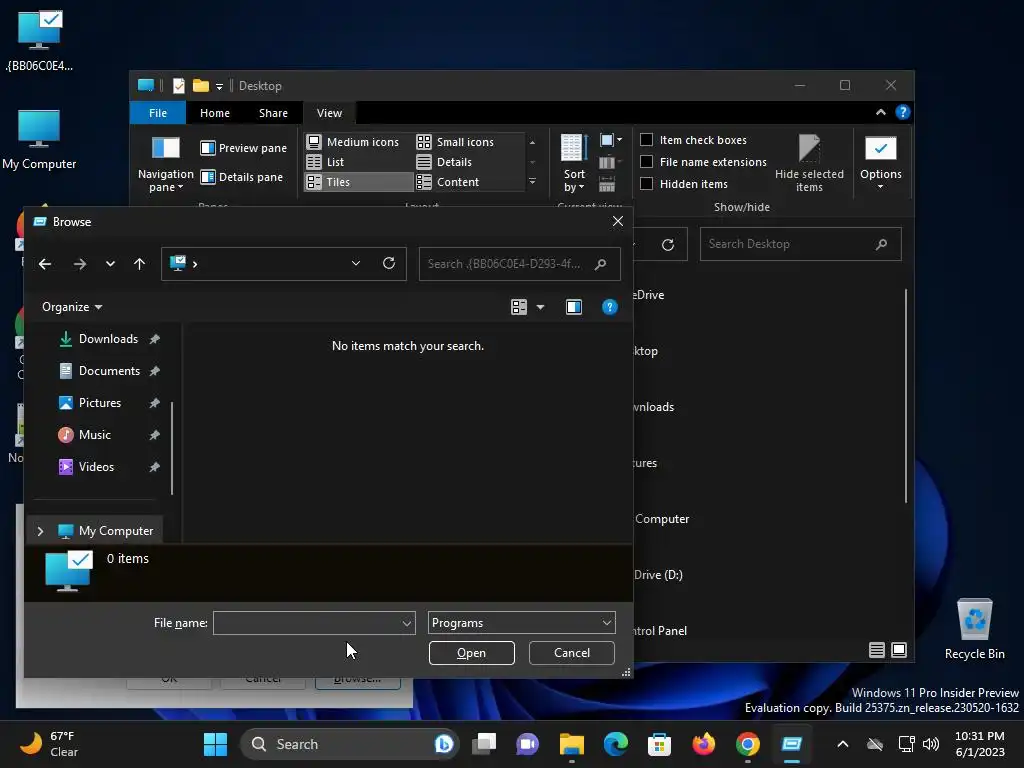
Task: Open recent locations chevron in Browse dialog
Action: [x=110, y=264]
